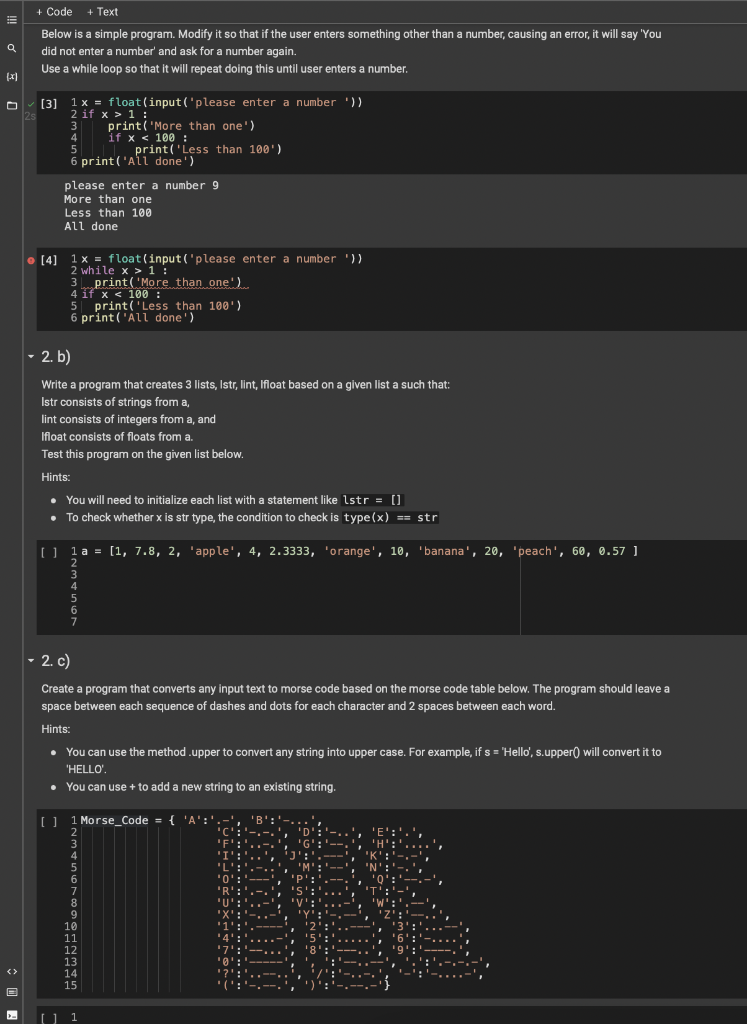Open the Command palette icon in sidebar
This screenshot has width=747, height=1024.
11,993
